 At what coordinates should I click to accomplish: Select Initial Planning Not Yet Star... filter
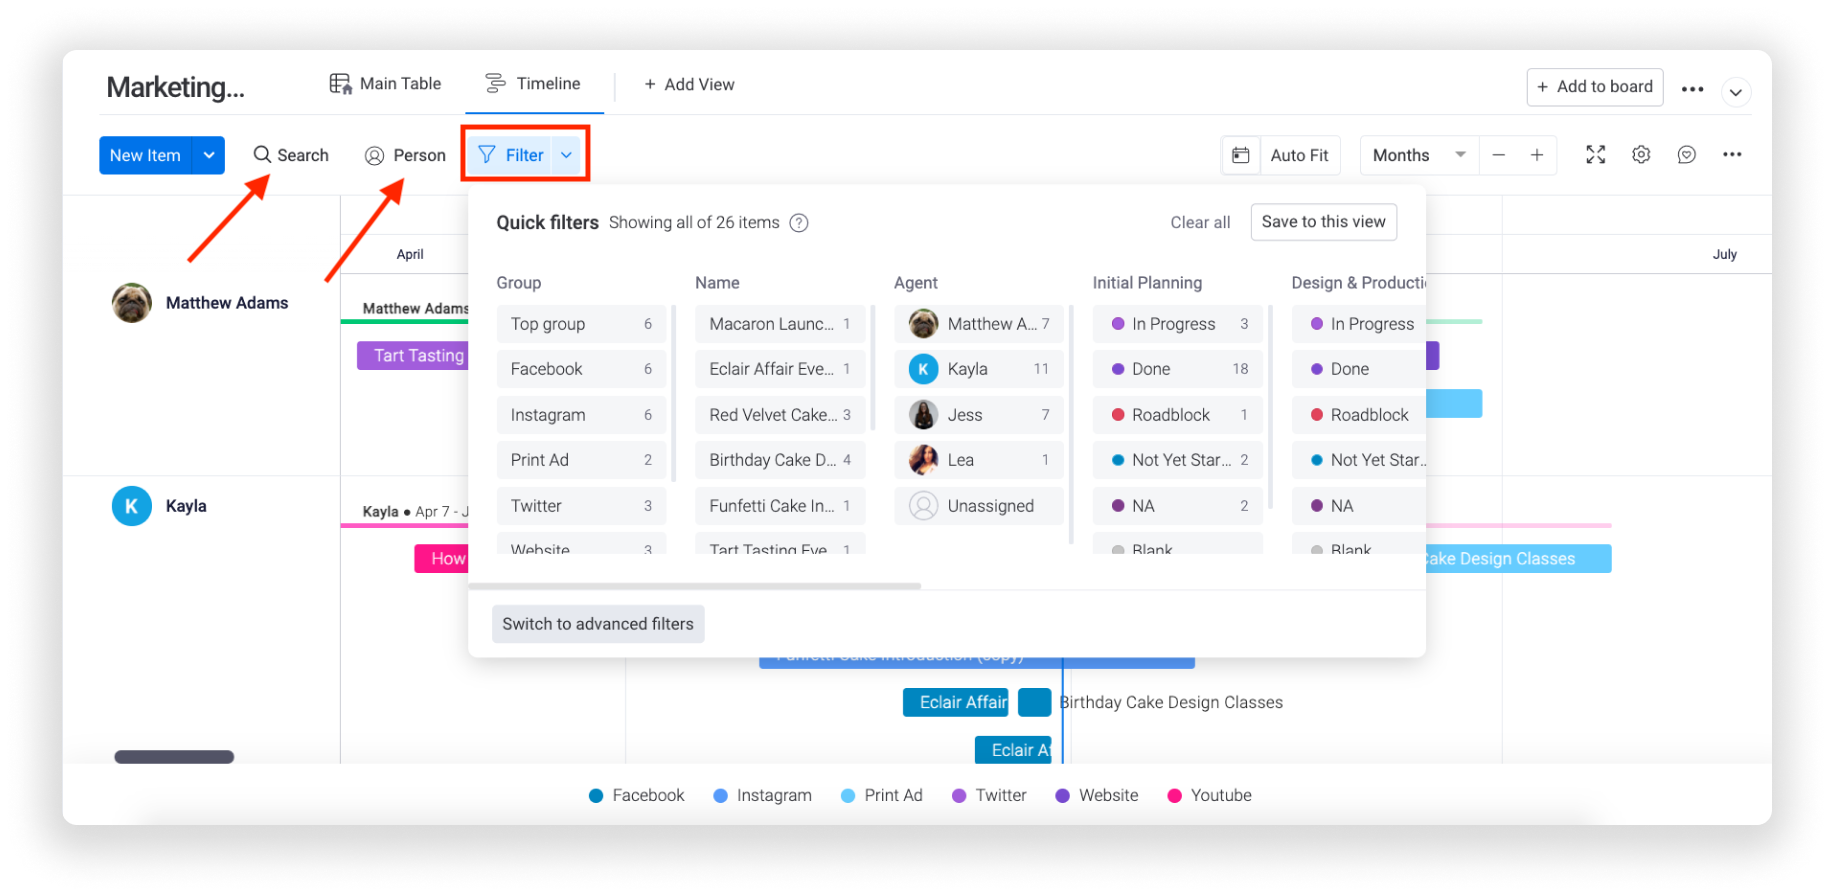(x=1177, y=460)
